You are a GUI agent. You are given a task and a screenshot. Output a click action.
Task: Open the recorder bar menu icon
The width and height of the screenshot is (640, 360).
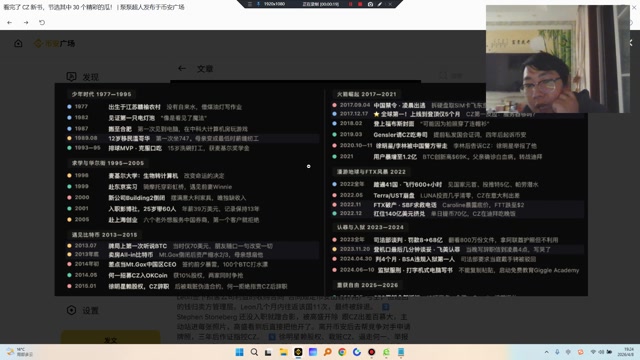(250, 4)
